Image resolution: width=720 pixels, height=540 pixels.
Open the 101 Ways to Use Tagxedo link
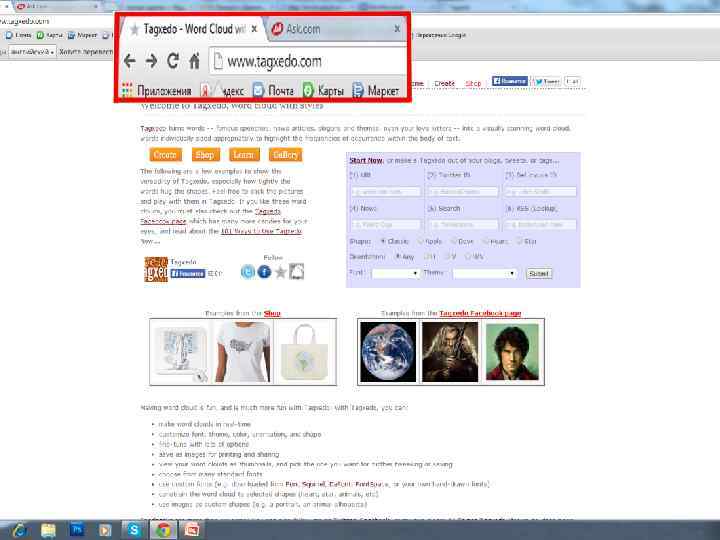coord(261,231)
